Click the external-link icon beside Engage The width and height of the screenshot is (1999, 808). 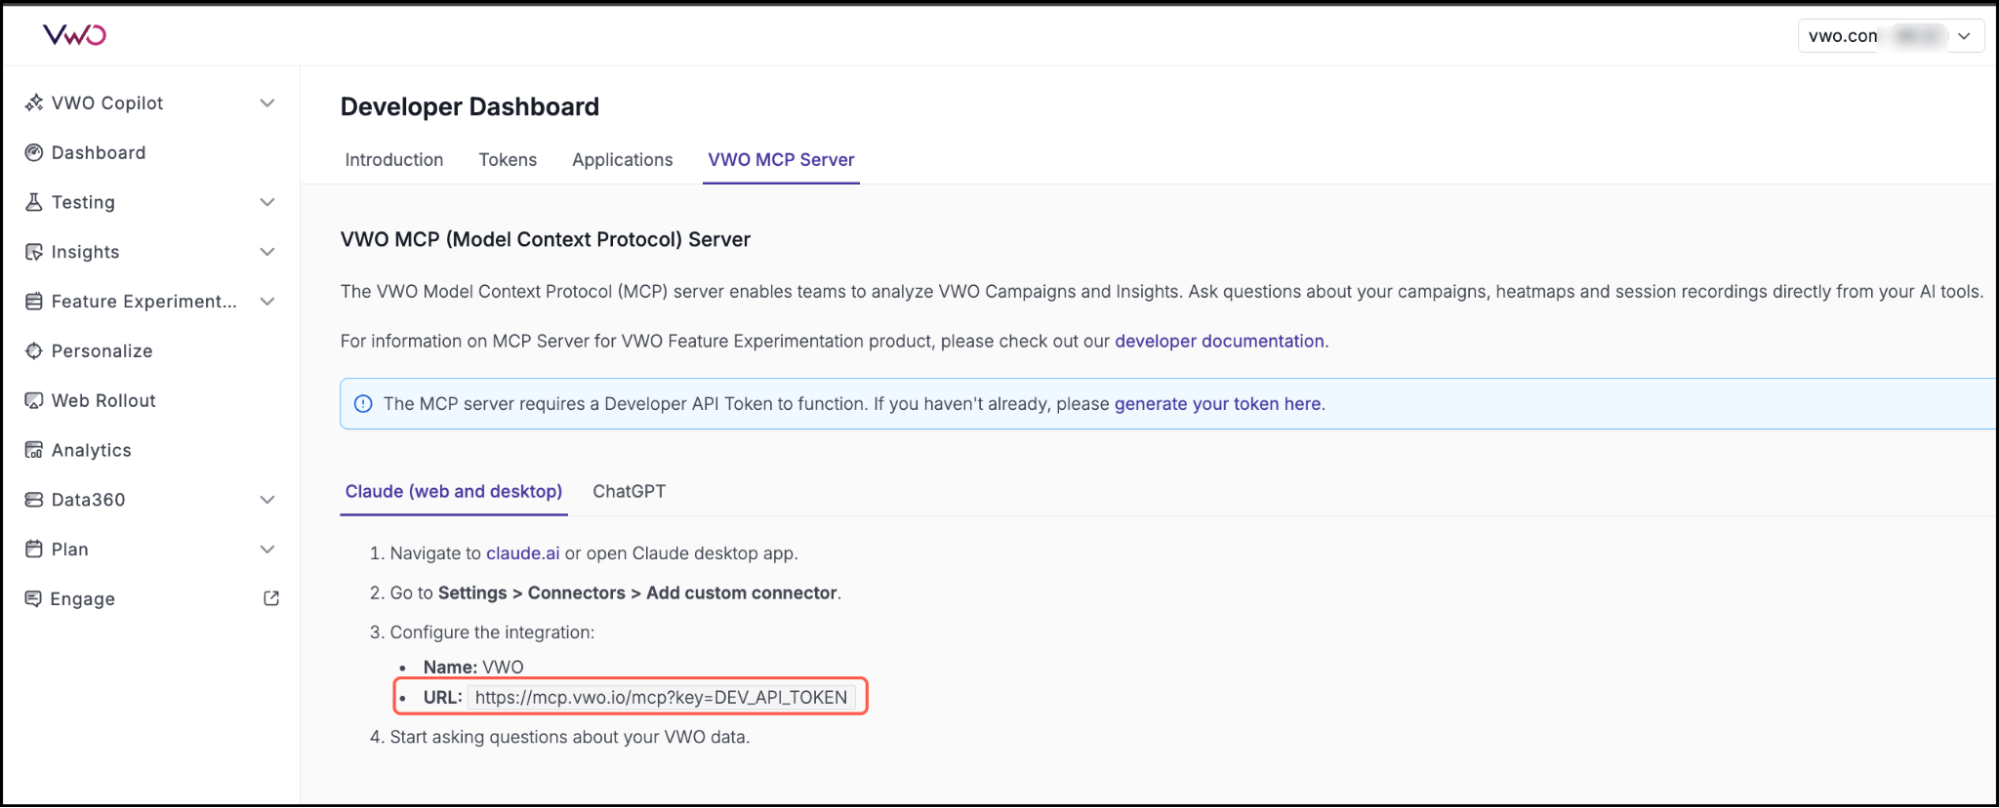[270, 597]
